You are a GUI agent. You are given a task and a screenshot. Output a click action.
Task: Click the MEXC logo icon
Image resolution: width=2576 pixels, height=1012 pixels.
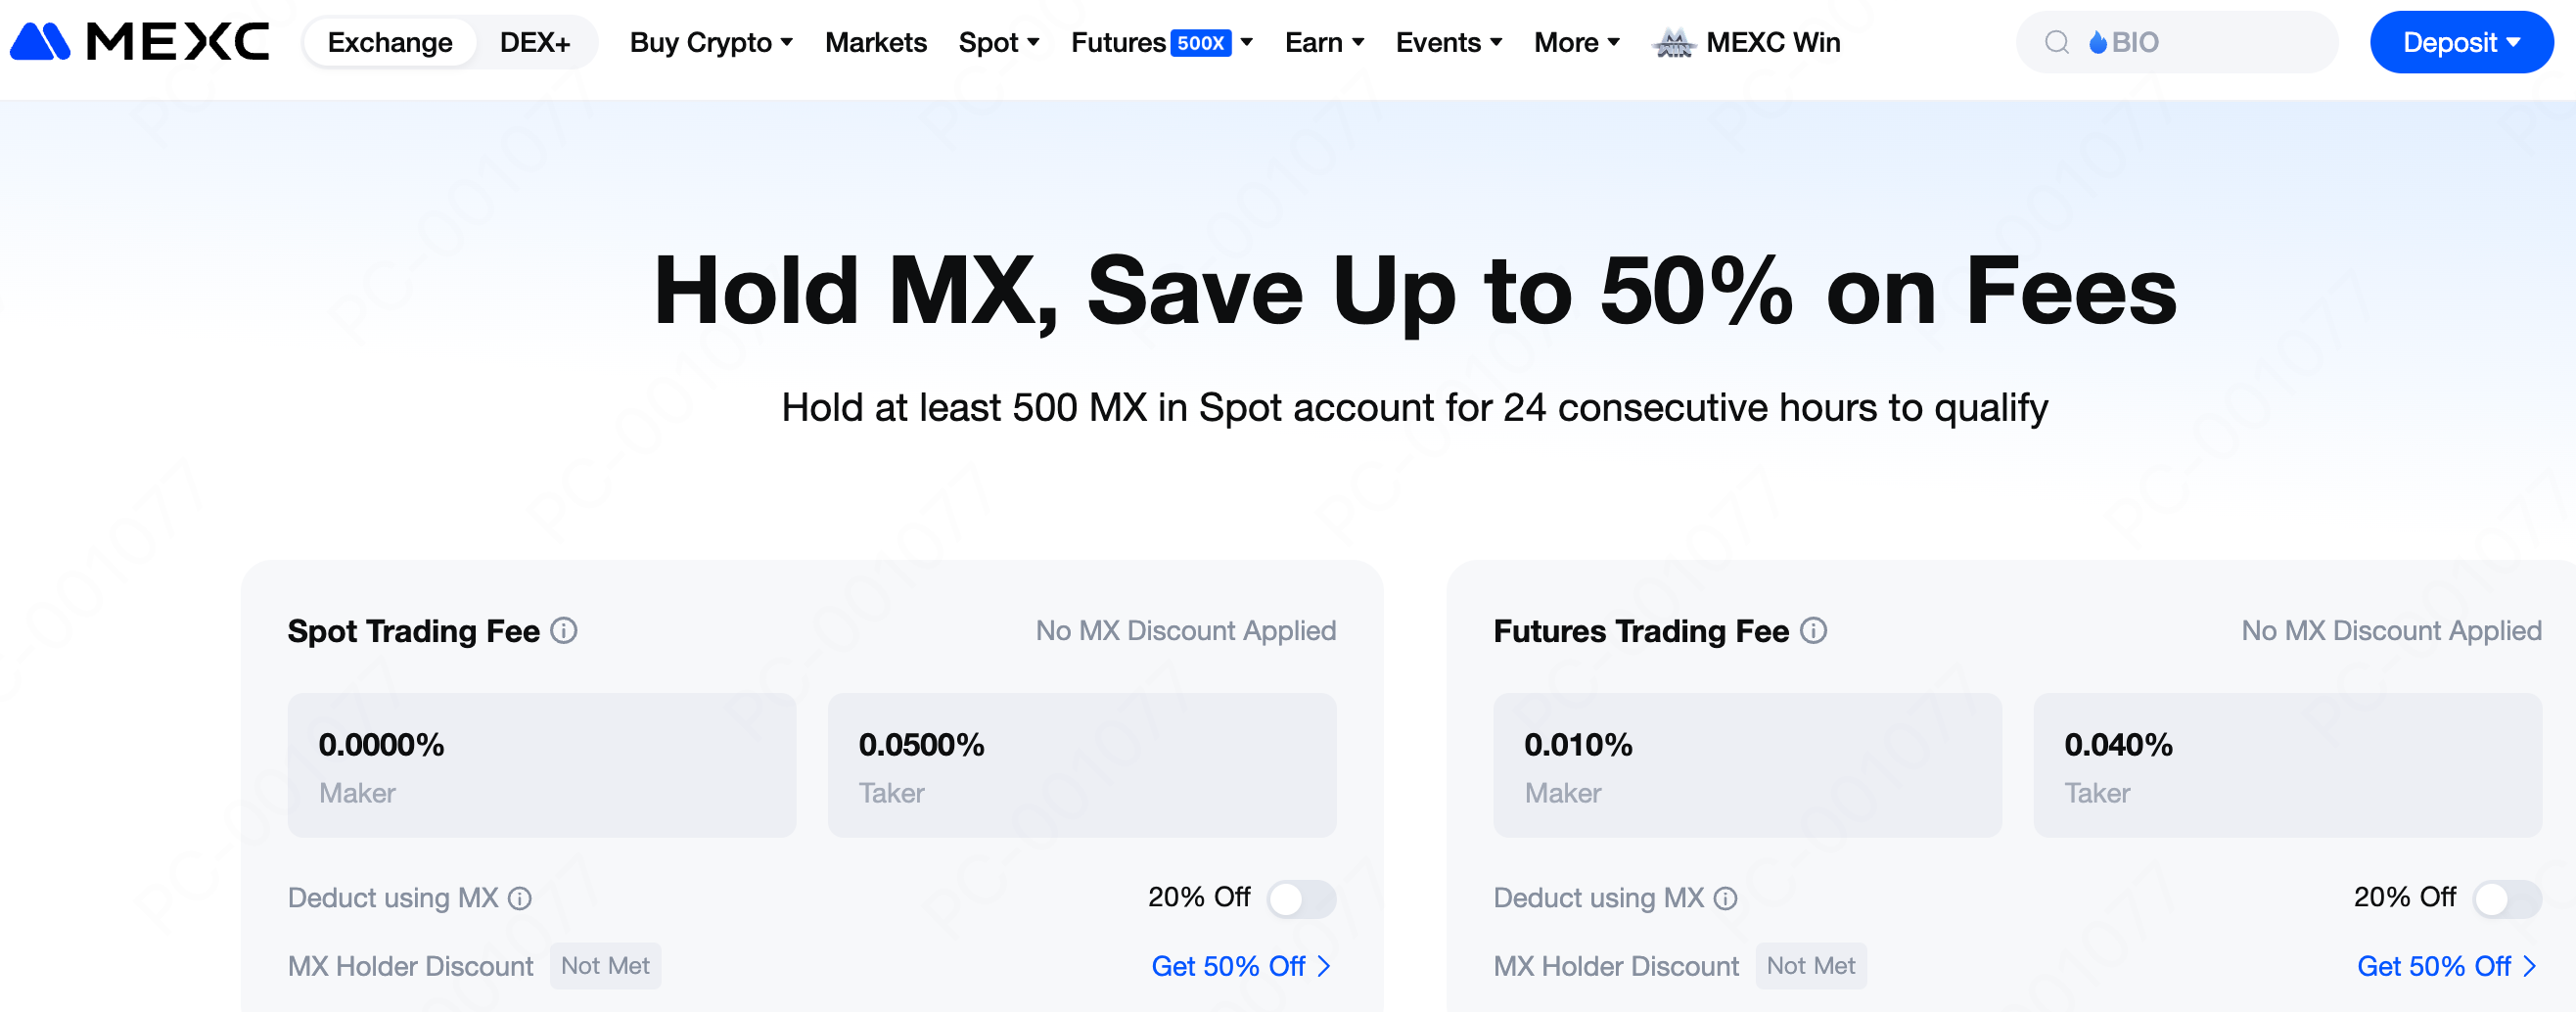point(40,42)
